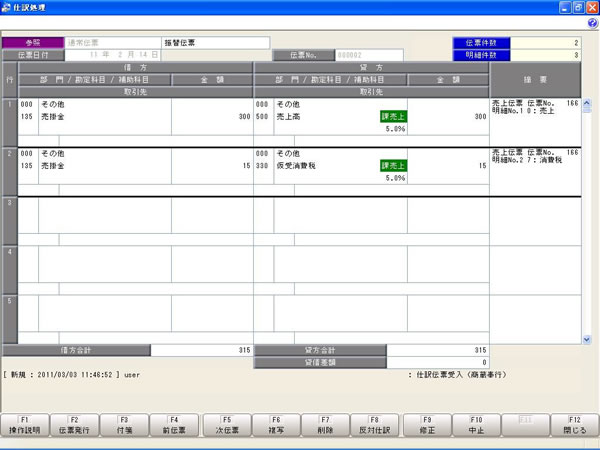Click F9 修正 to edit the slip

pyautogui.click(x=427, y=425)
